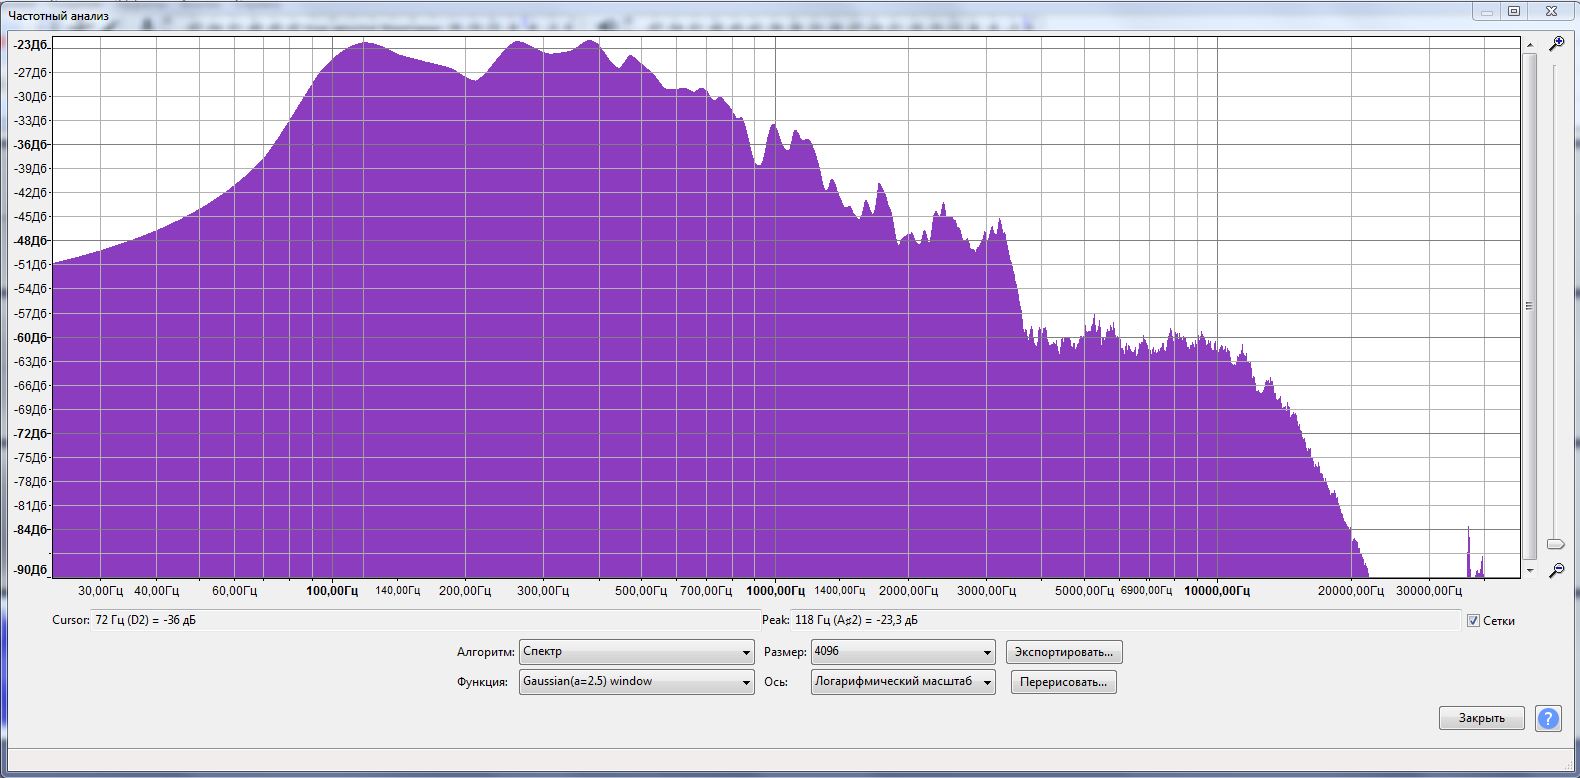Click the scrollbar down arrow beside the plot
This screenshot has width=1580, height=778.
coord(1529,570)
